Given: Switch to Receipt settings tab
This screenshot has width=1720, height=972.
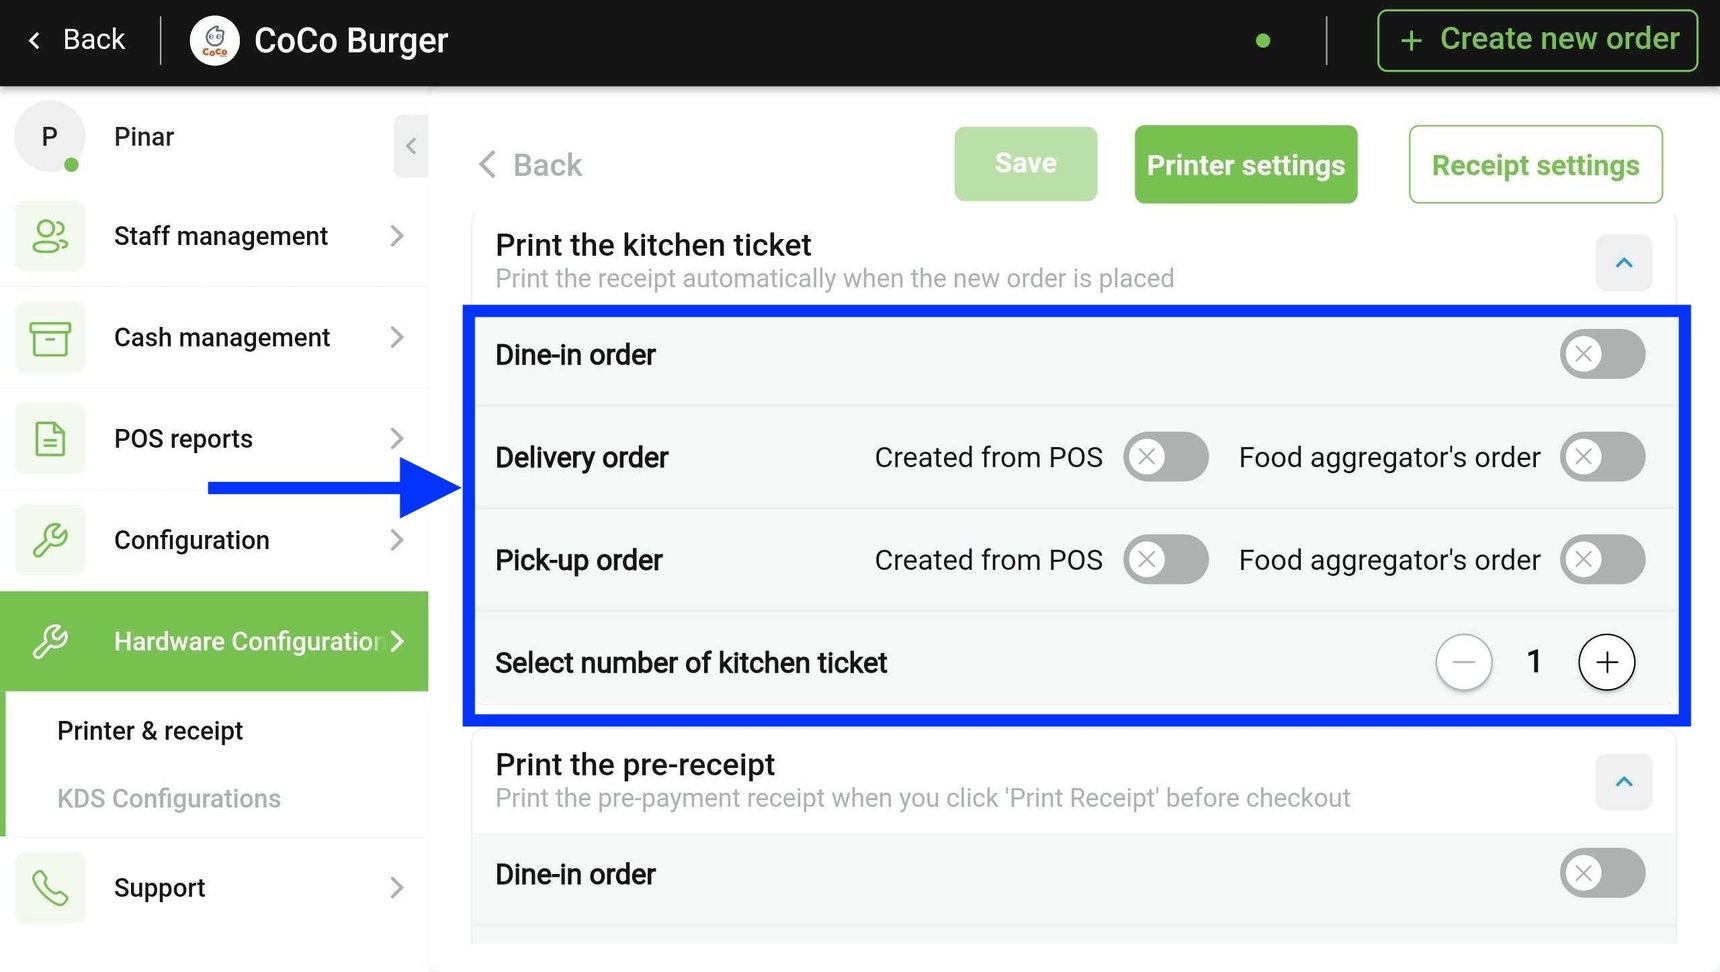Looking at the screenshot, I should click(x=1535, y=164).
